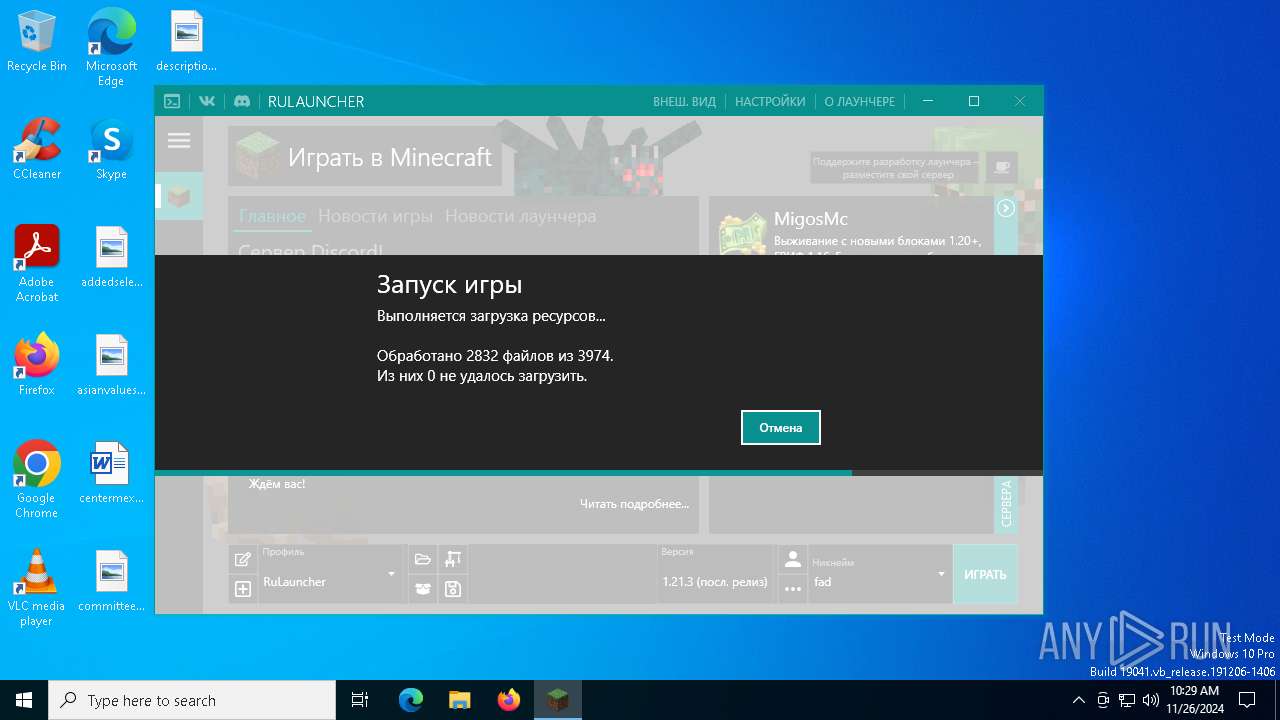1280x720 pixels.
Task: Open File Explorer from the taskbar
Action: point(459,700)
